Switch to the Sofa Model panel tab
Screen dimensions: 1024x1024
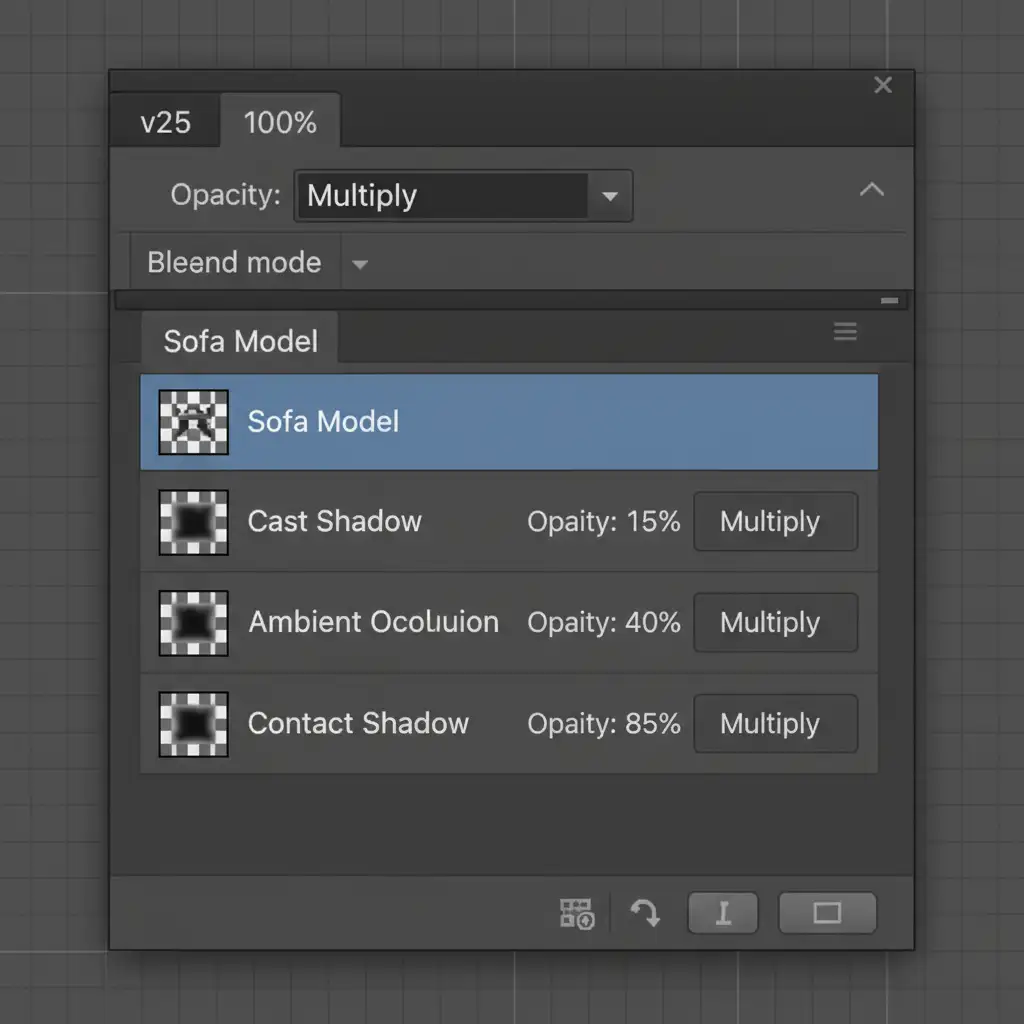click(x=240, y=341)
